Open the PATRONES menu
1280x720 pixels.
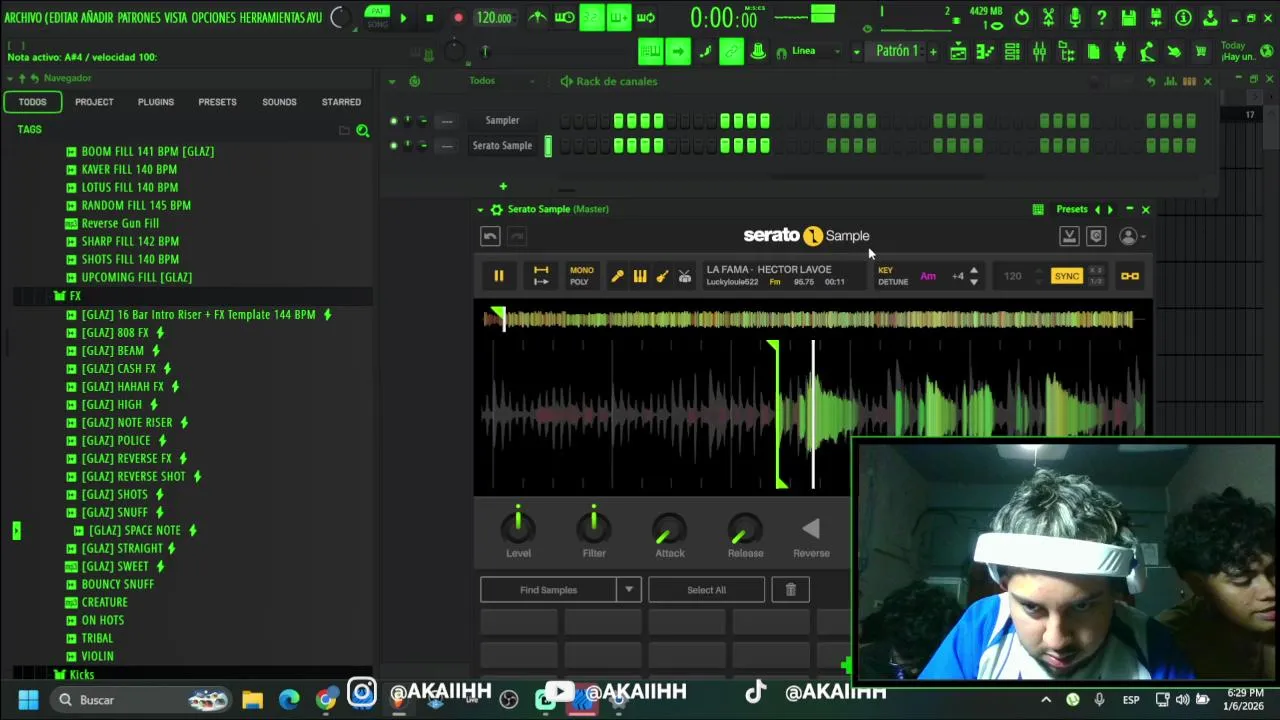[139, 18]
